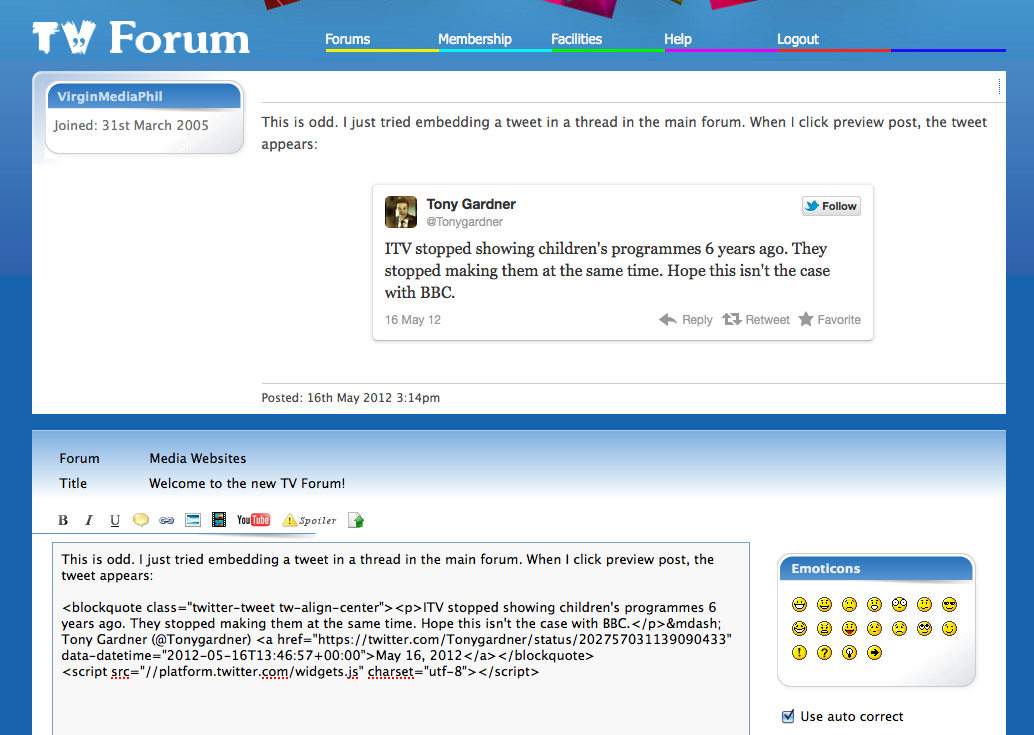Click the 'Welcome to the new TV Forum!' title
The height and width of the screenshot is (735, 1034).
pos(247,483)
